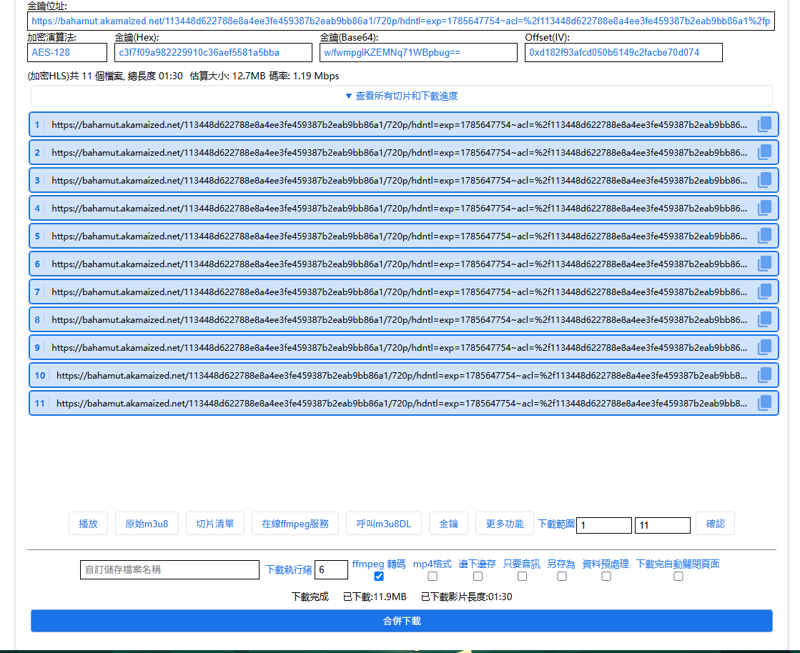Click the 下載執行緒 label
This screenshot has height=653, width=800.
[288, 569]
